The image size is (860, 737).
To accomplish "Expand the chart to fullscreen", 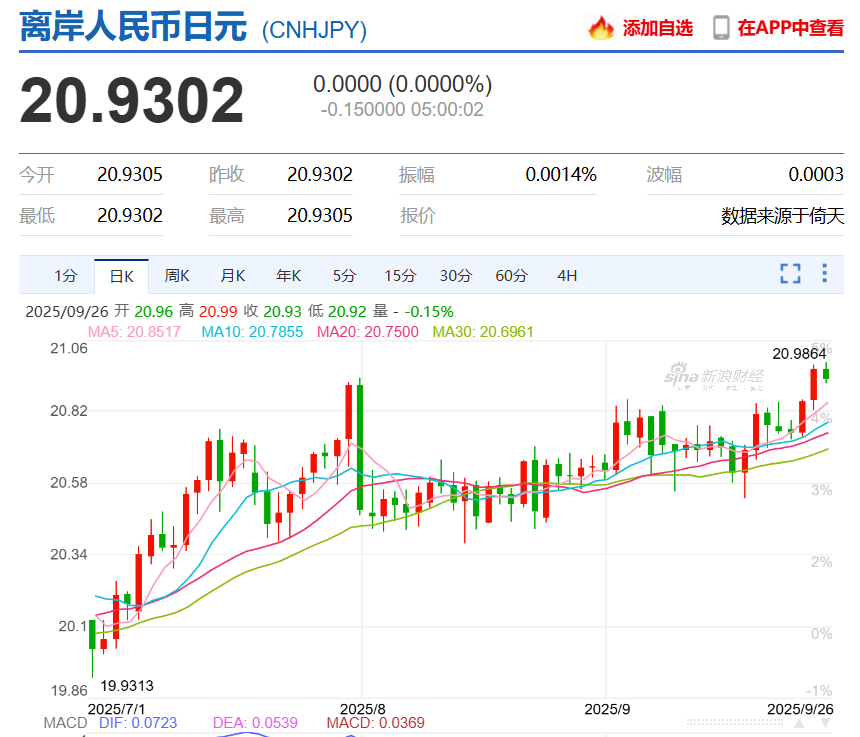I will pyautogui.click(x=790, y=273).
